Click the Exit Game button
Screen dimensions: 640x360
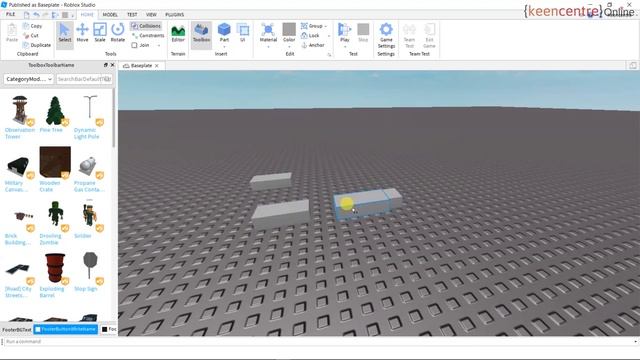point(429,36)
